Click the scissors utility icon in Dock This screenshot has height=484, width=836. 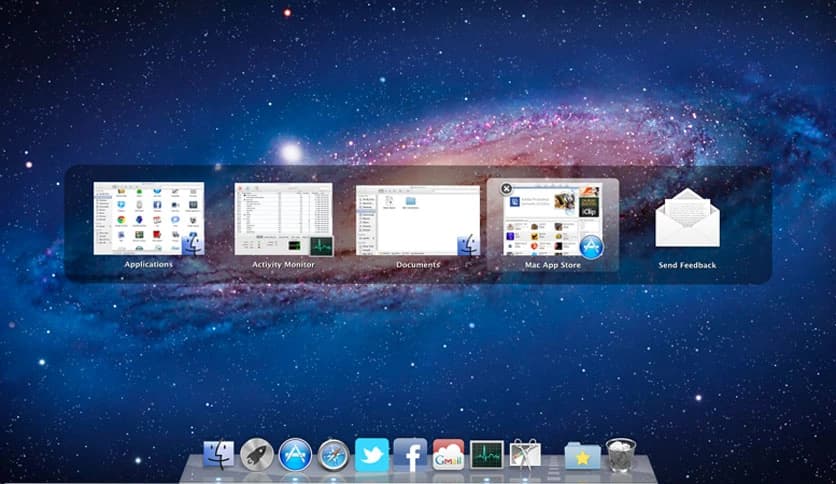click(x=525, y=455)
